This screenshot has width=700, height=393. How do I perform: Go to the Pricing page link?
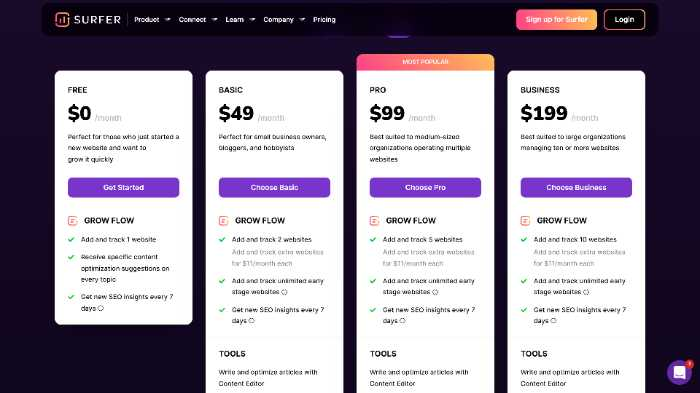coord(324,20)
